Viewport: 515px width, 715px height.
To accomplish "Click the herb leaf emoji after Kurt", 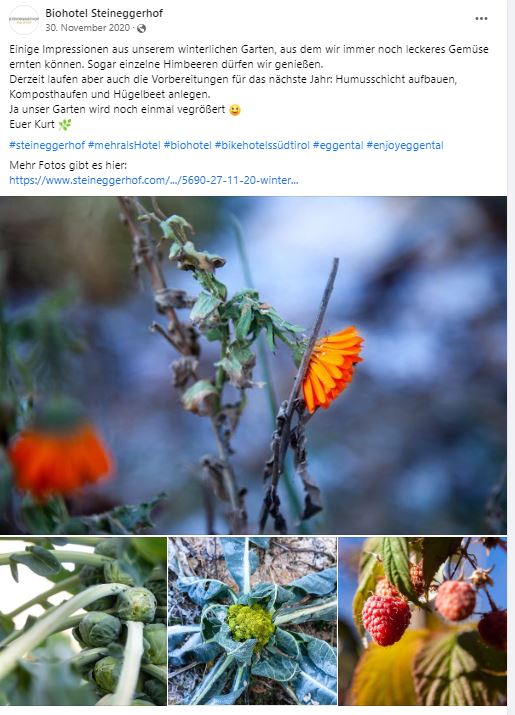I will pos(65,124).
